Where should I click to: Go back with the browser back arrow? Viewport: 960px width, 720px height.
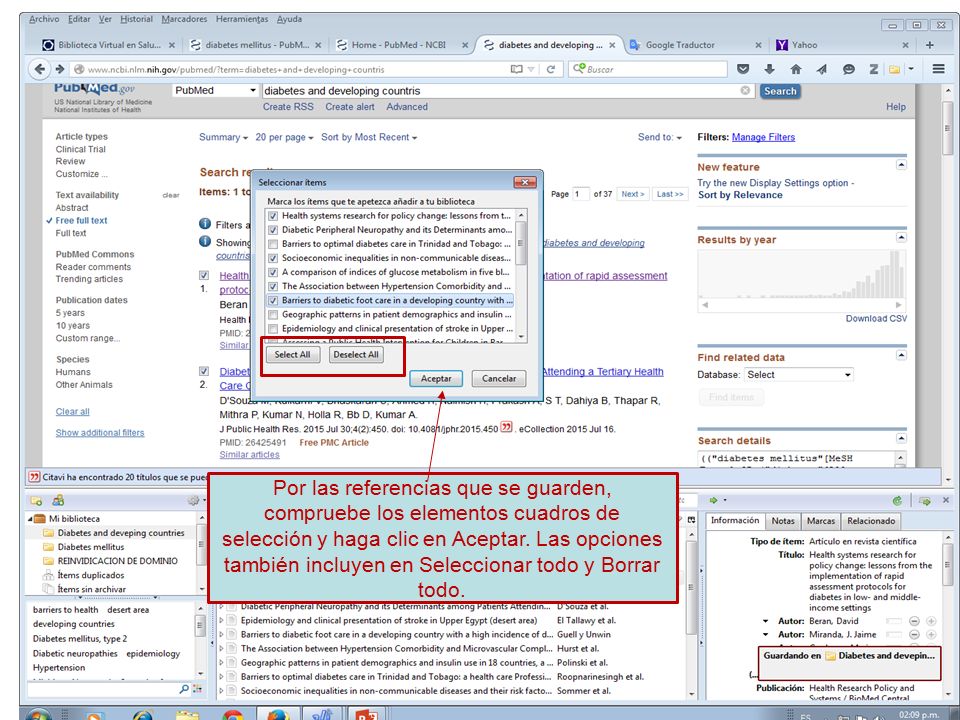(40, 69)
